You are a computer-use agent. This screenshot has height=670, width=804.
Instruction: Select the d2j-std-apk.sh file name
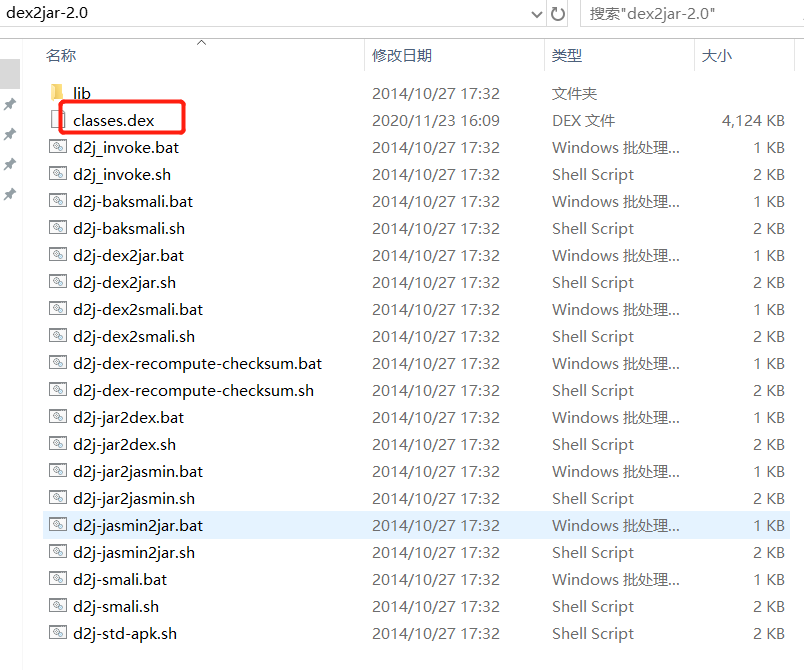[125, 634]
